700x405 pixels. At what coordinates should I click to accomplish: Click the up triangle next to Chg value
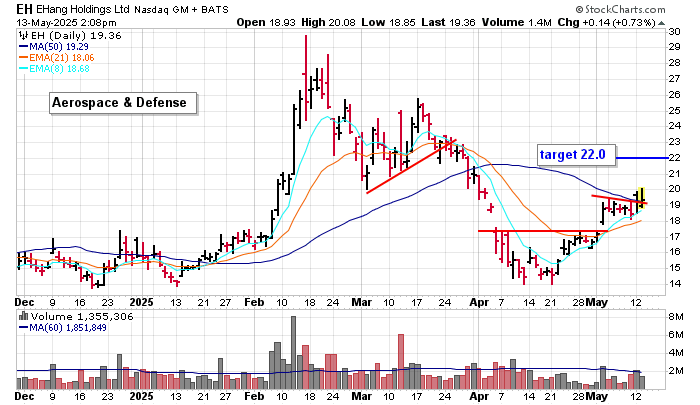pyautogui.click(x=661, y=23)
